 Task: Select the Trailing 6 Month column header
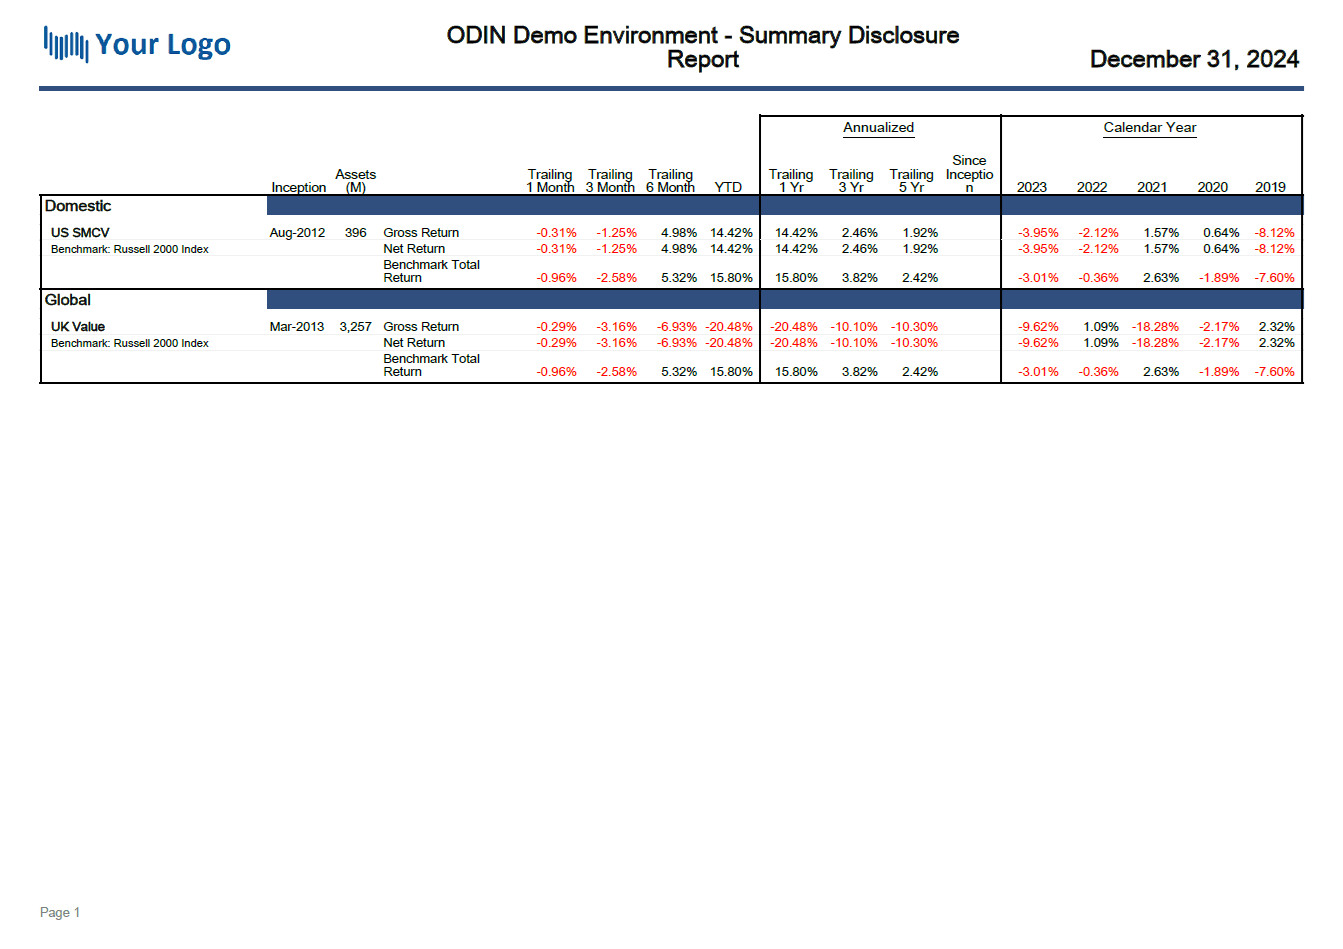[670, 180]
